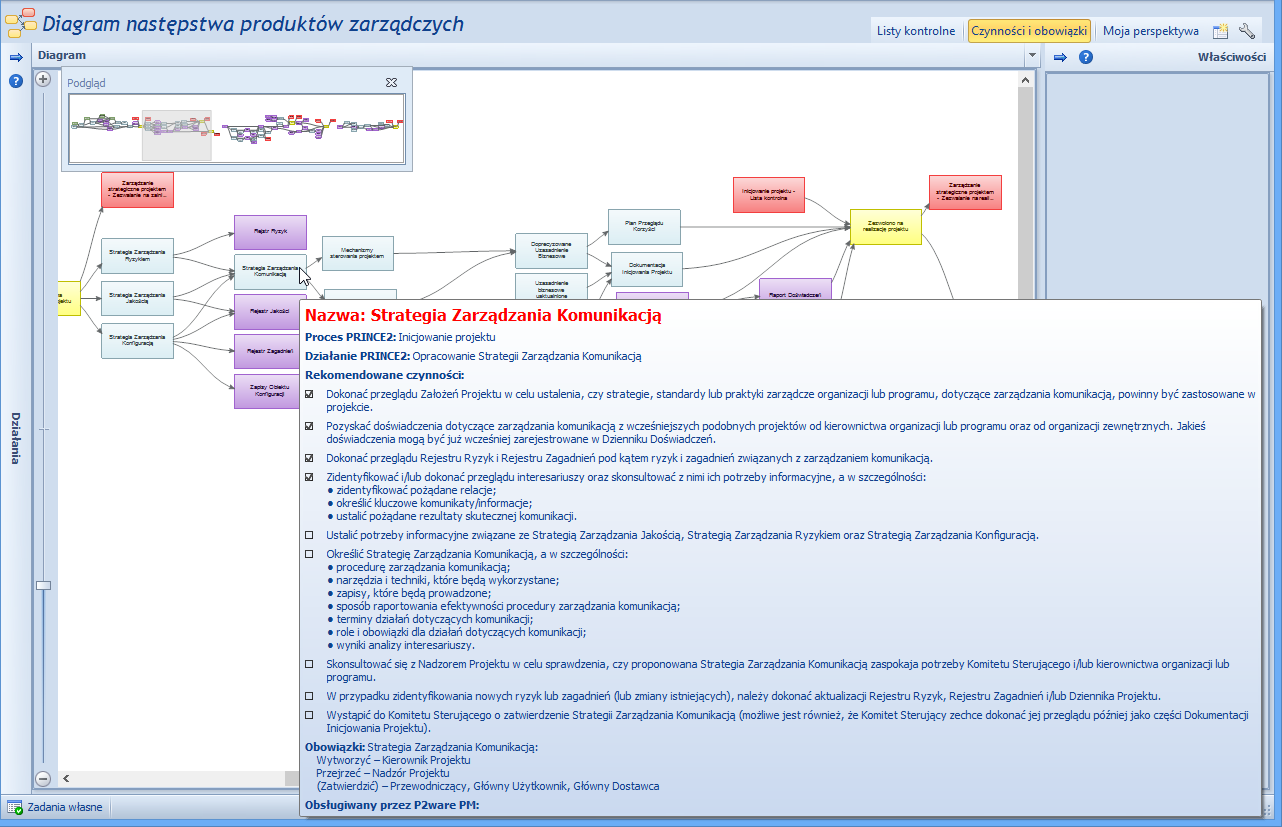Click the Wytworzyć – Kierownik Projektu line
This screenshot has width=1282, height=827.
coord(393,760)
